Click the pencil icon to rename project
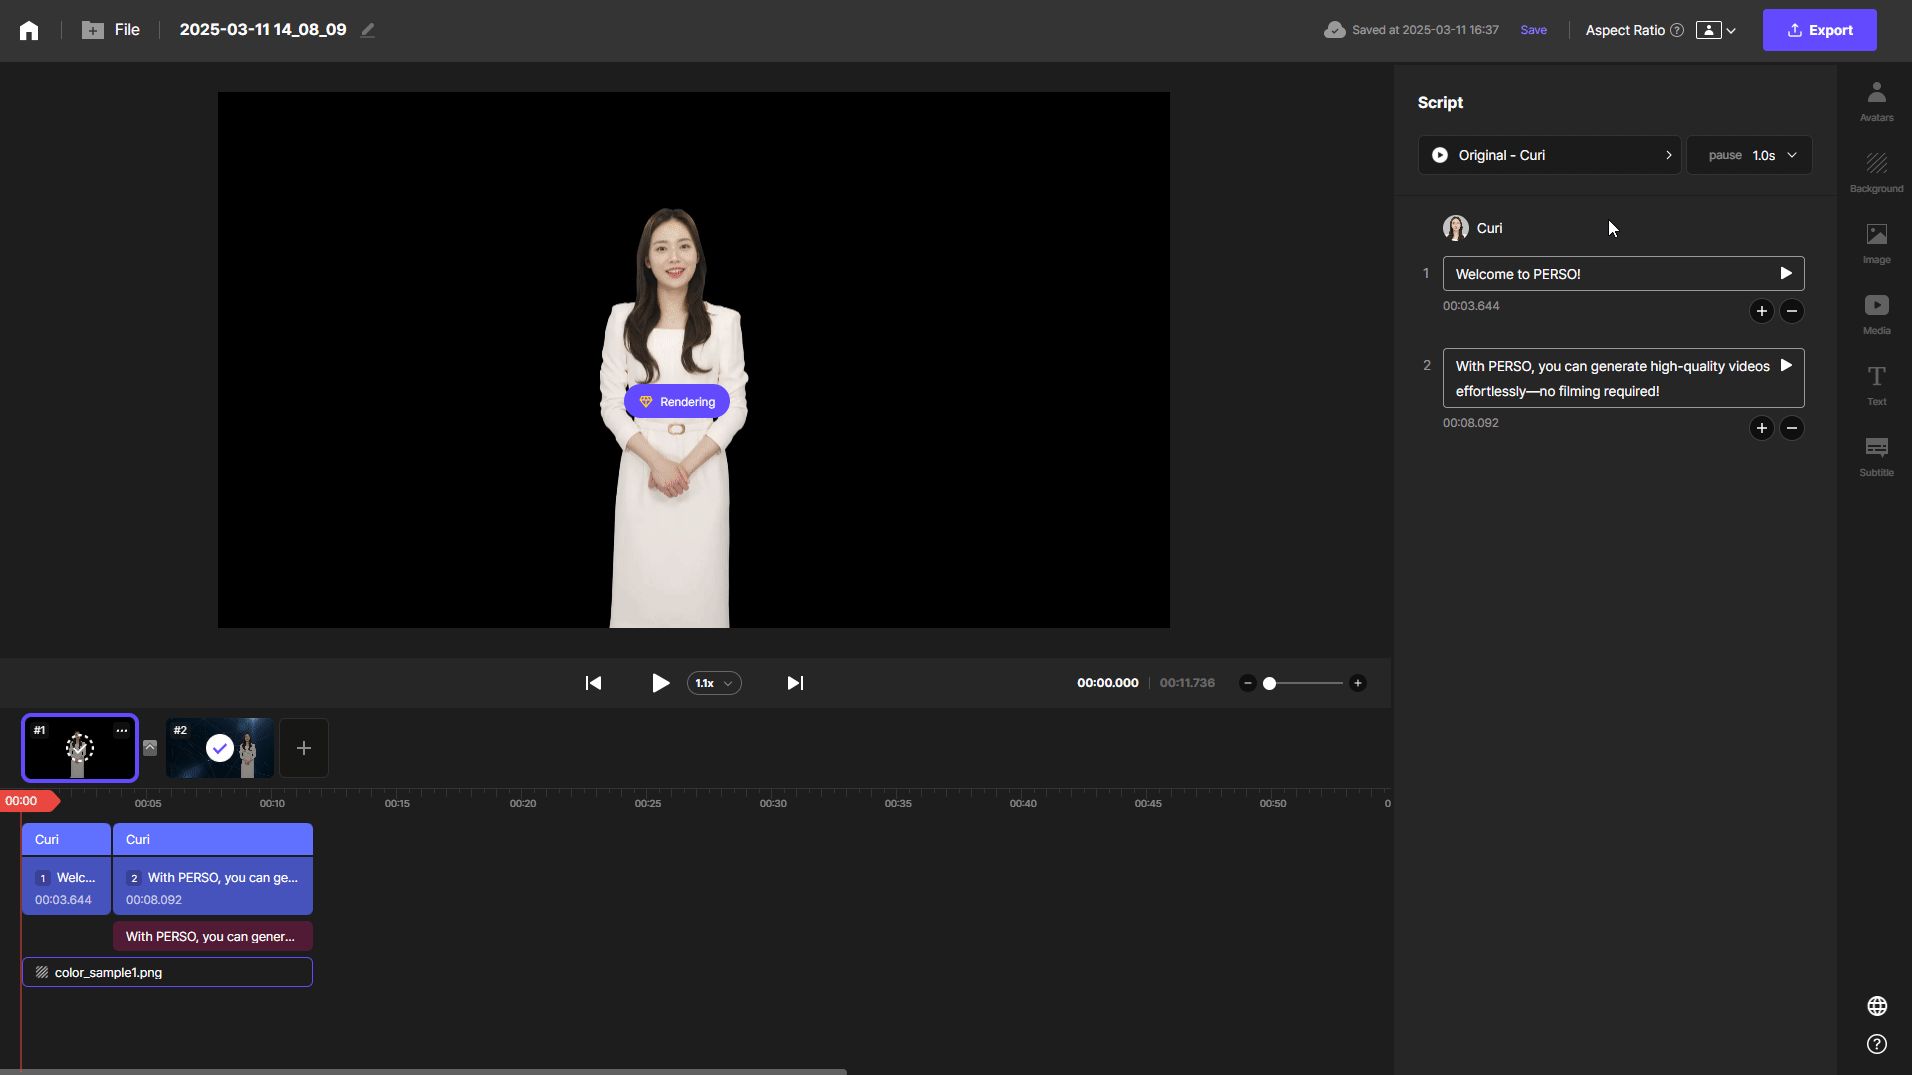 368,30
